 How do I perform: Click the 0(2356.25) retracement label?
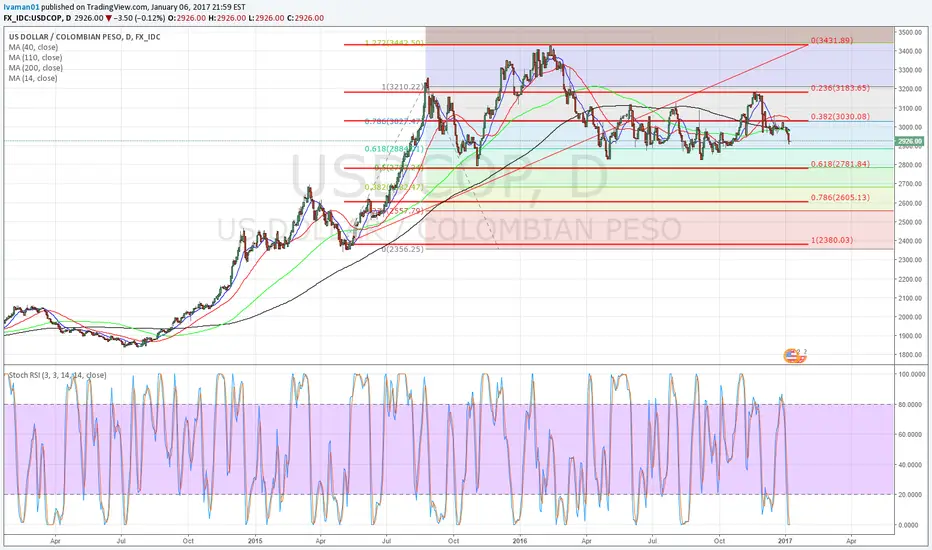pyautogui.click(x=402, y=249)
